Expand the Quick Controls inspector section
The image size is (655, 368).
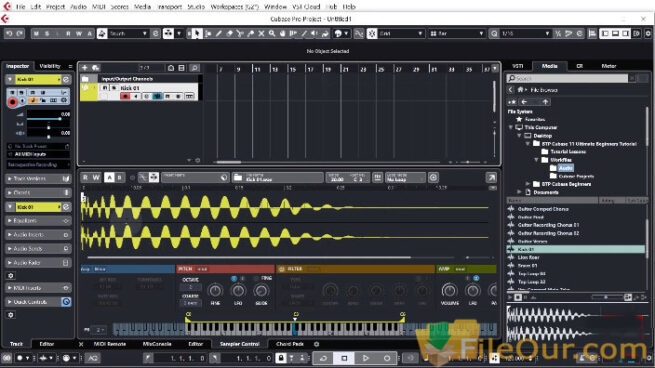coord(38,302)
